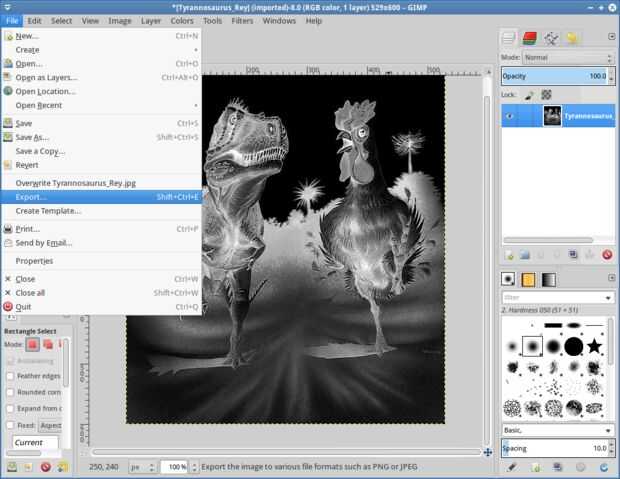Choose Quit from the File menu

[101, 307]
